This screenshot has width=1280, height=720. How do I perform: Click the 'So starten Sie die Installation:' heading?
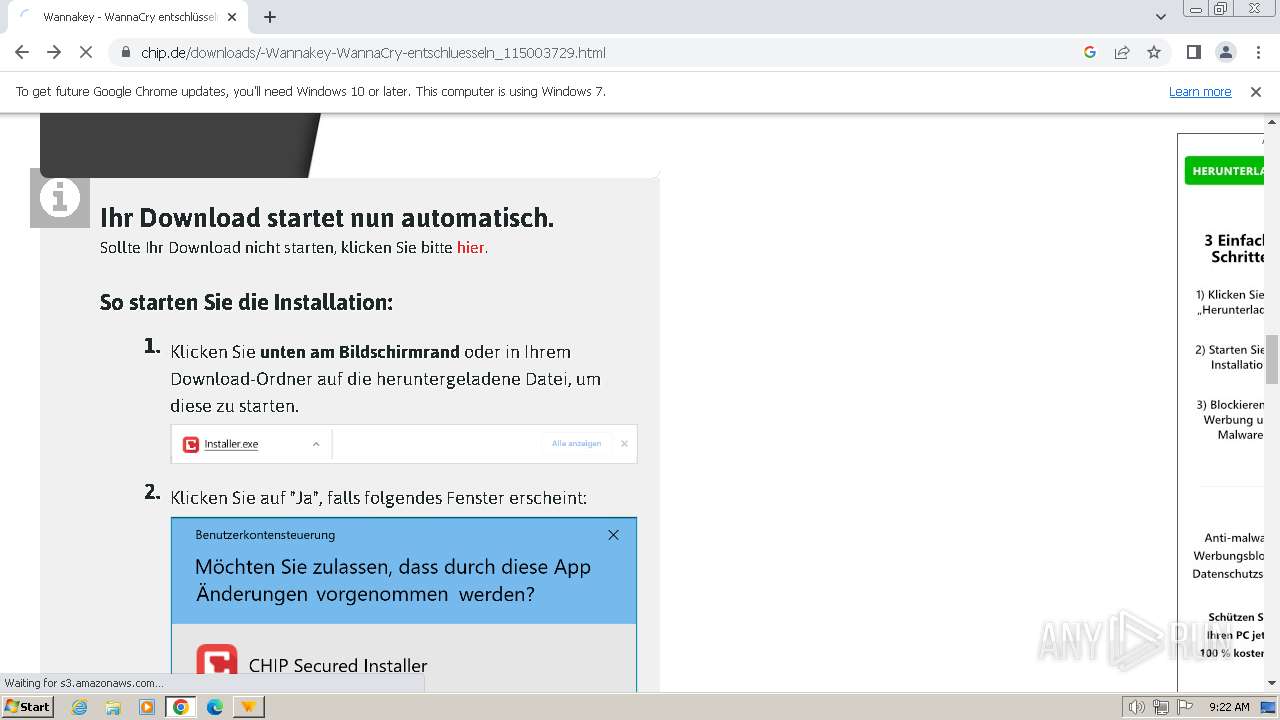(246, 302)
